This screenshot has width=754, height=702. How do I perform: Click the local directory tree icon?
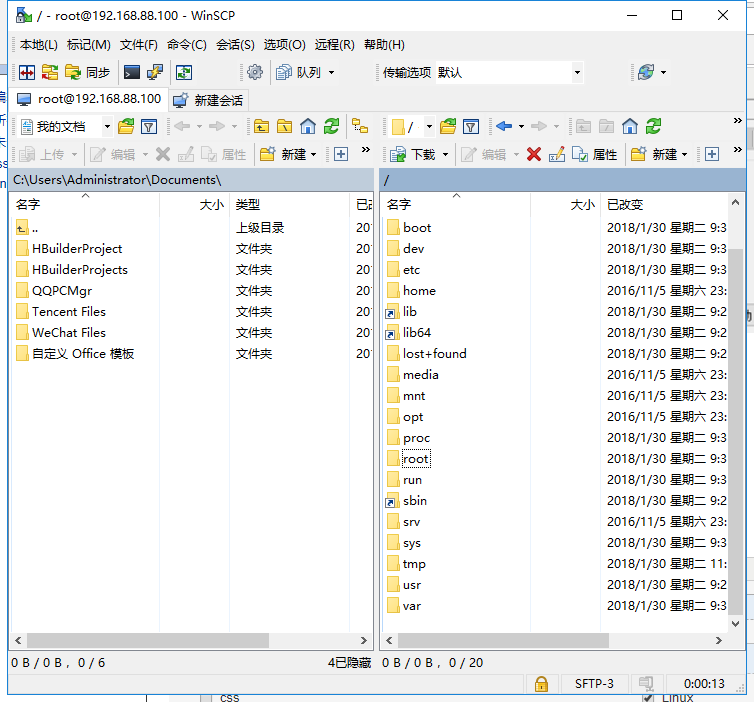click(360, 126)
